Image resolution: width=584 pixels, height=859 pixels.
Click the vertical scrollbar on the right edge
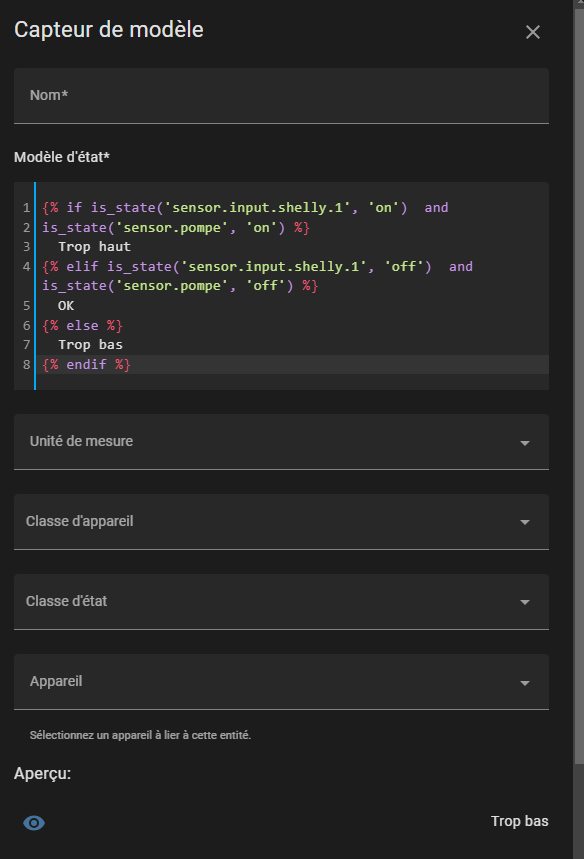pos(579,383)
